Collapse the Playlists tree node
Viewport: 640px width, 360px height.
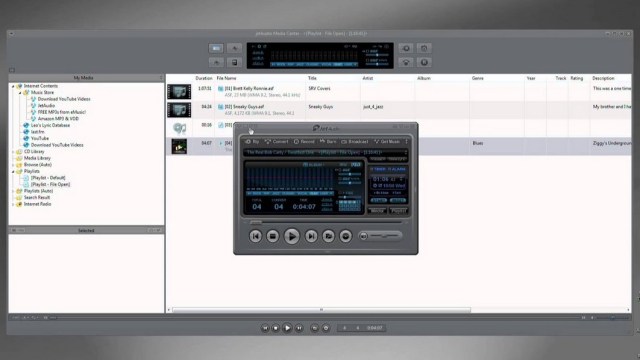click(13, 171)
